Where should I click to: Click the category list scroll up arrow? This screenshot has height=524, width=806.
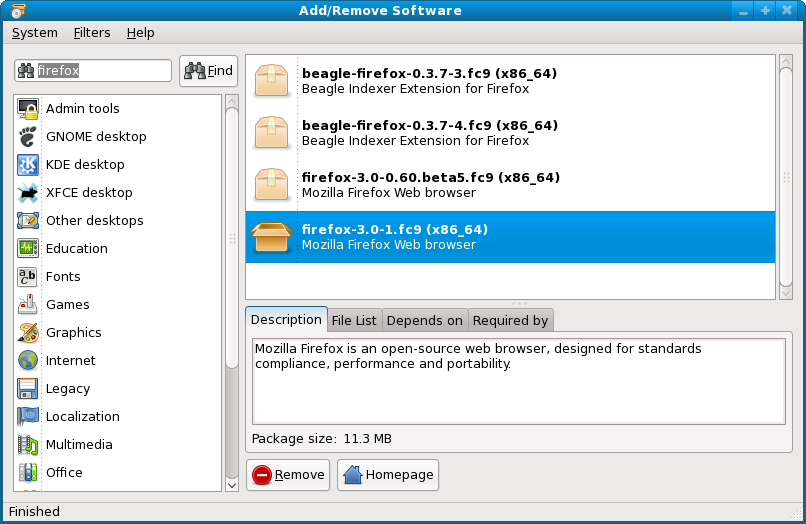[232, 101]
